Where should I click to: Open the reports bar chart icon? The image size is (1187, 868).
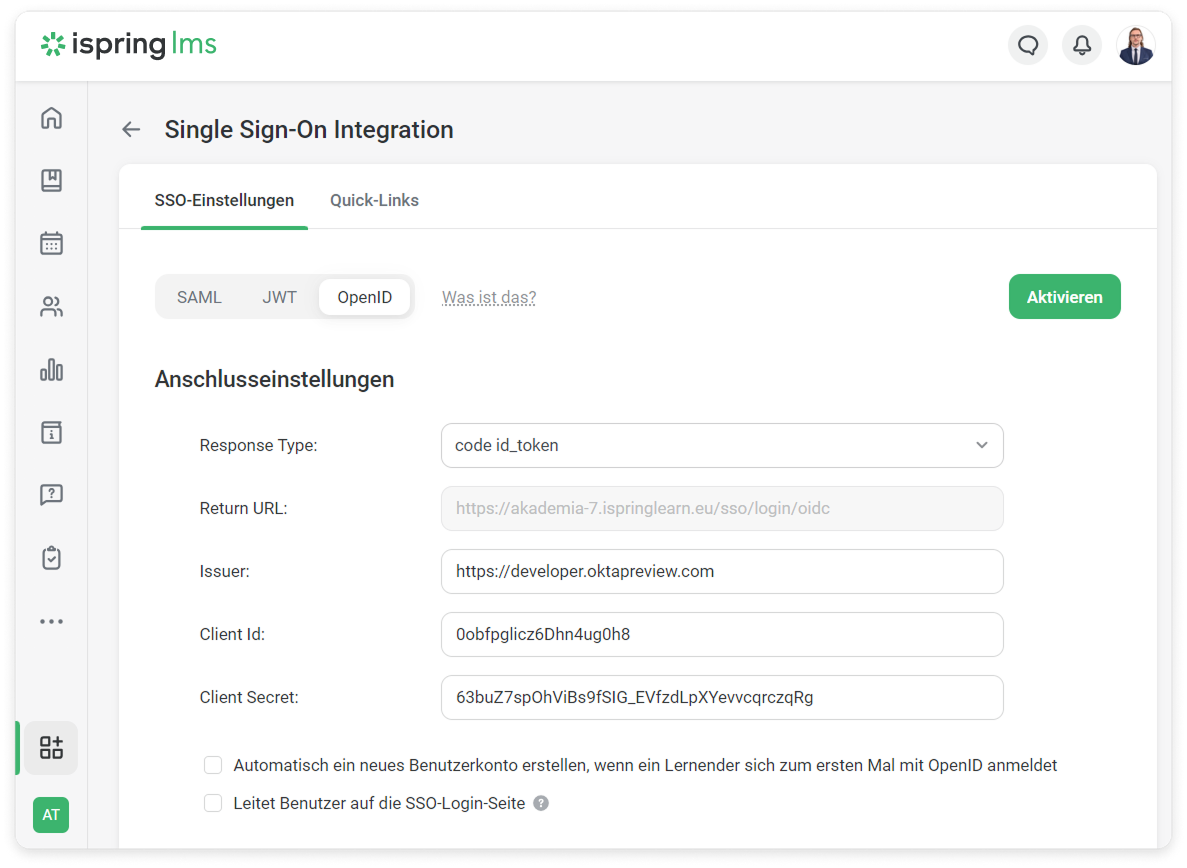51,370
